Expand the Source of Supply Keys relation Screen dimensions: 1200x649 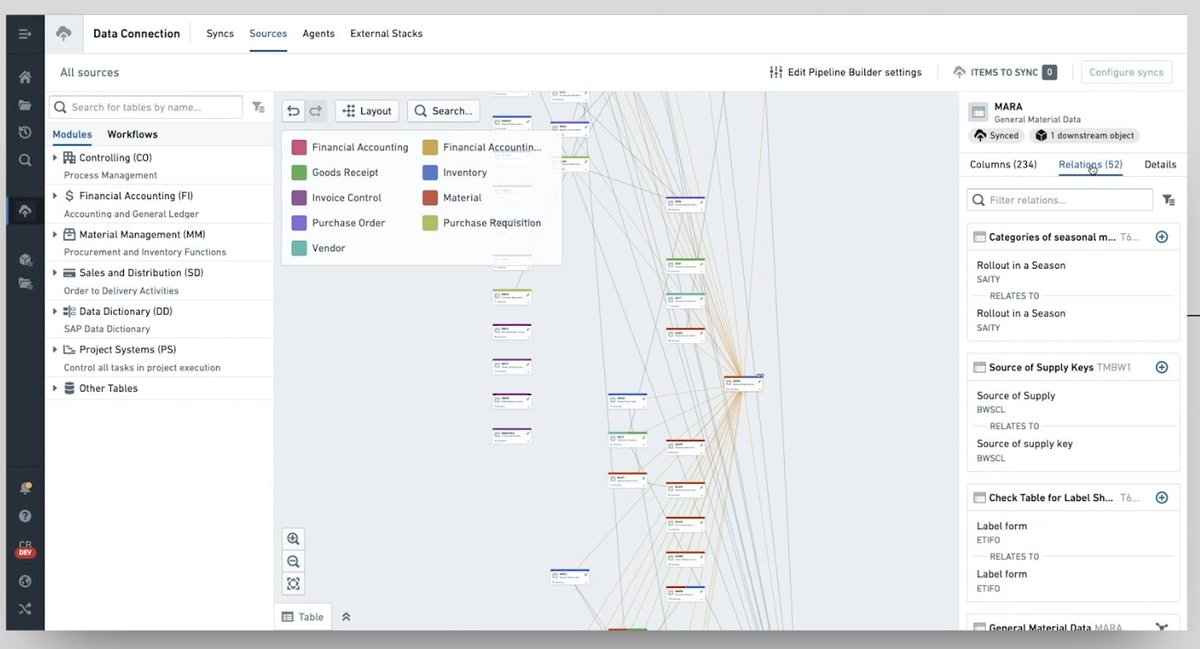pos(1161,367)
